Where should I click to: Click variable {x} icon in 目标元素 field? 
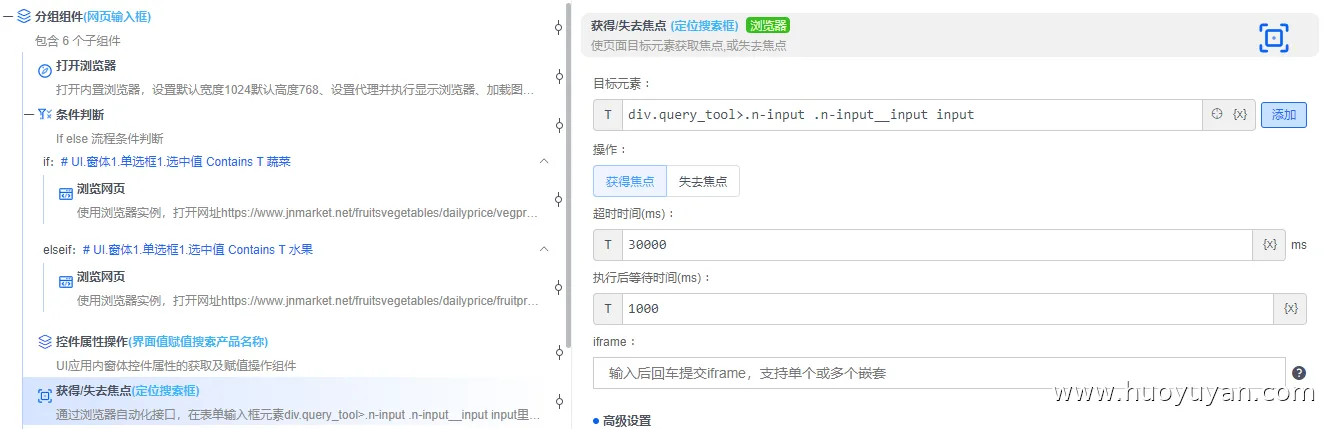(x=1240, y=115)
